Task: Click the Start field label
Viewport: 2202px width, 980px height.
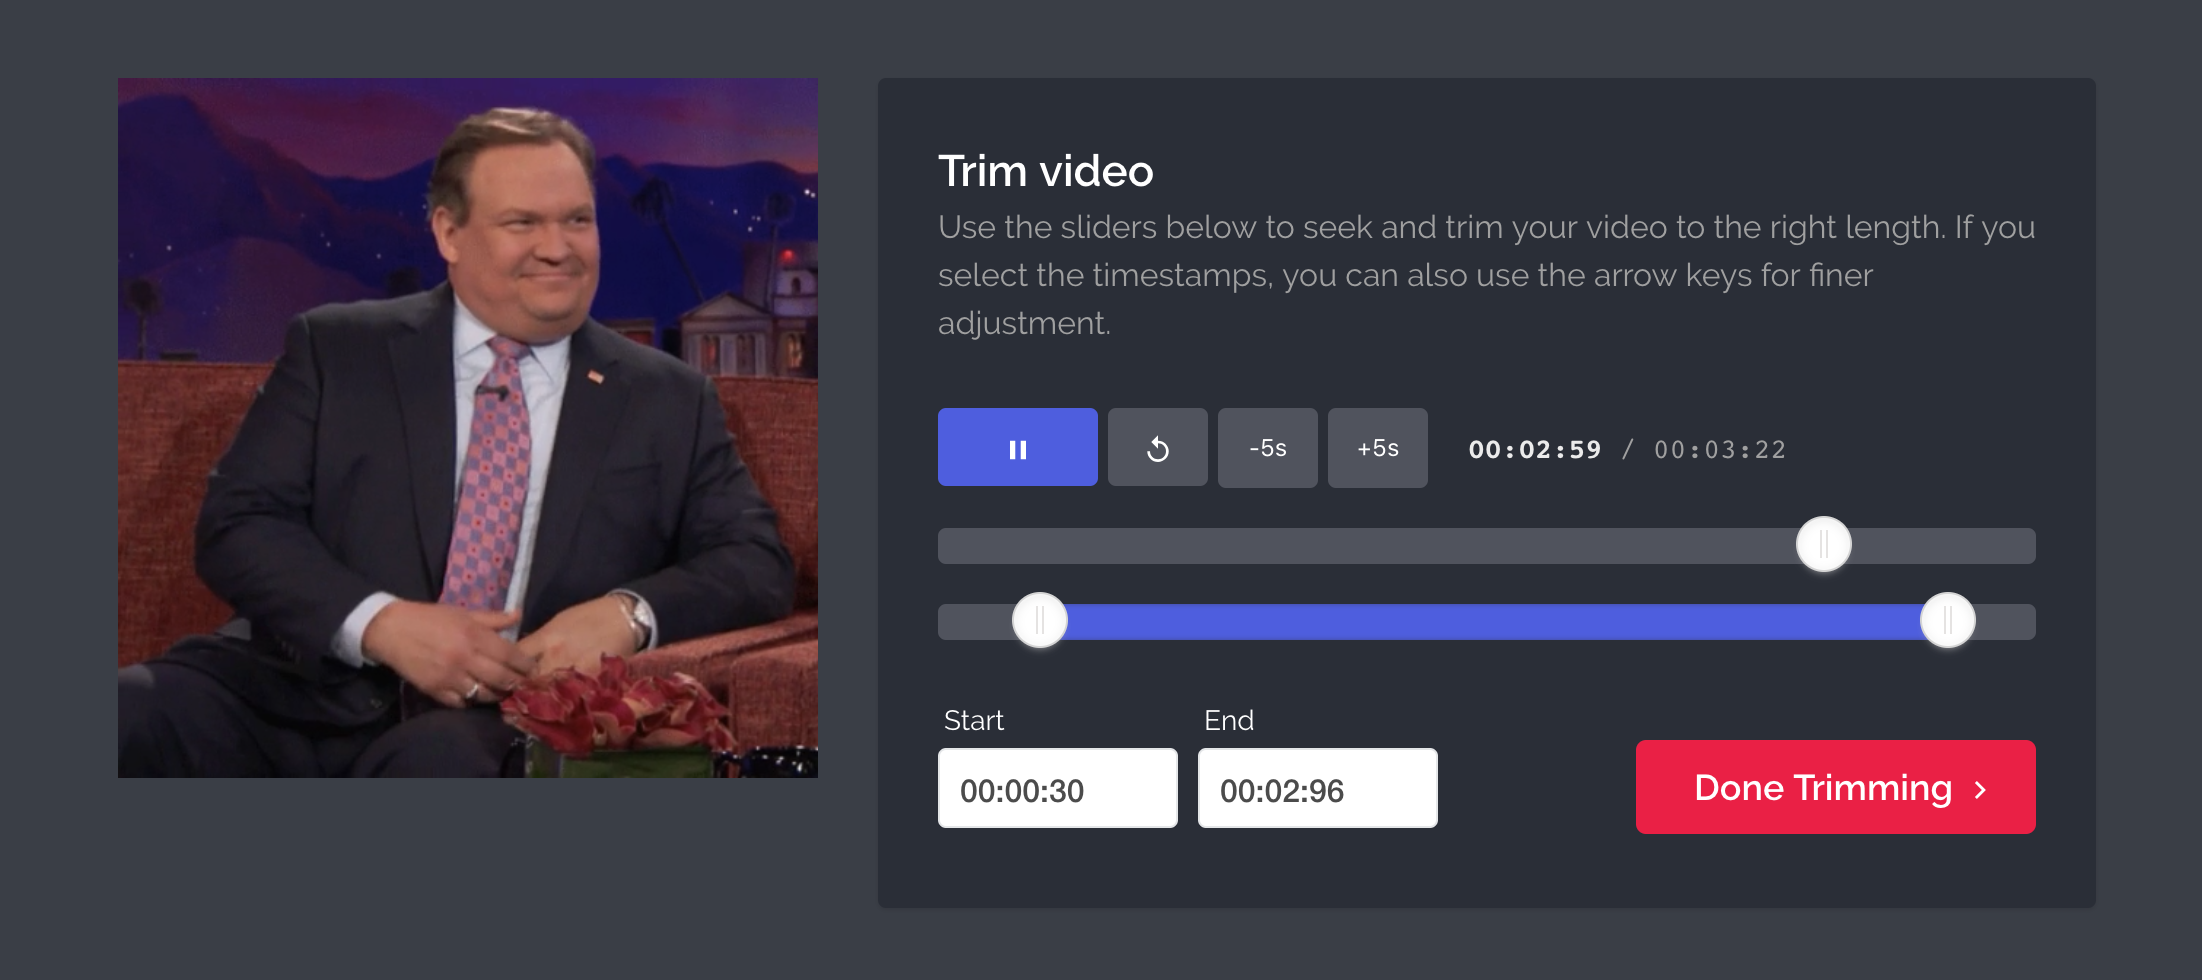Action: [974, 720]
